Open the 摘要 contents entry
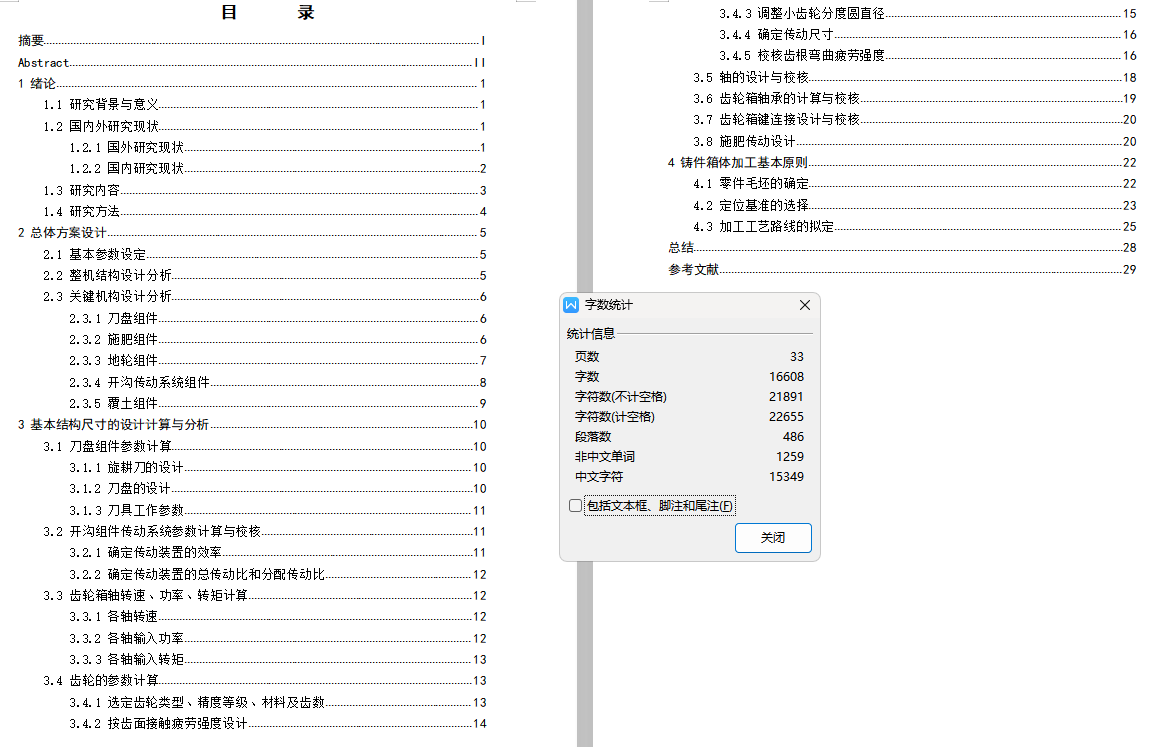 point(252,40)
